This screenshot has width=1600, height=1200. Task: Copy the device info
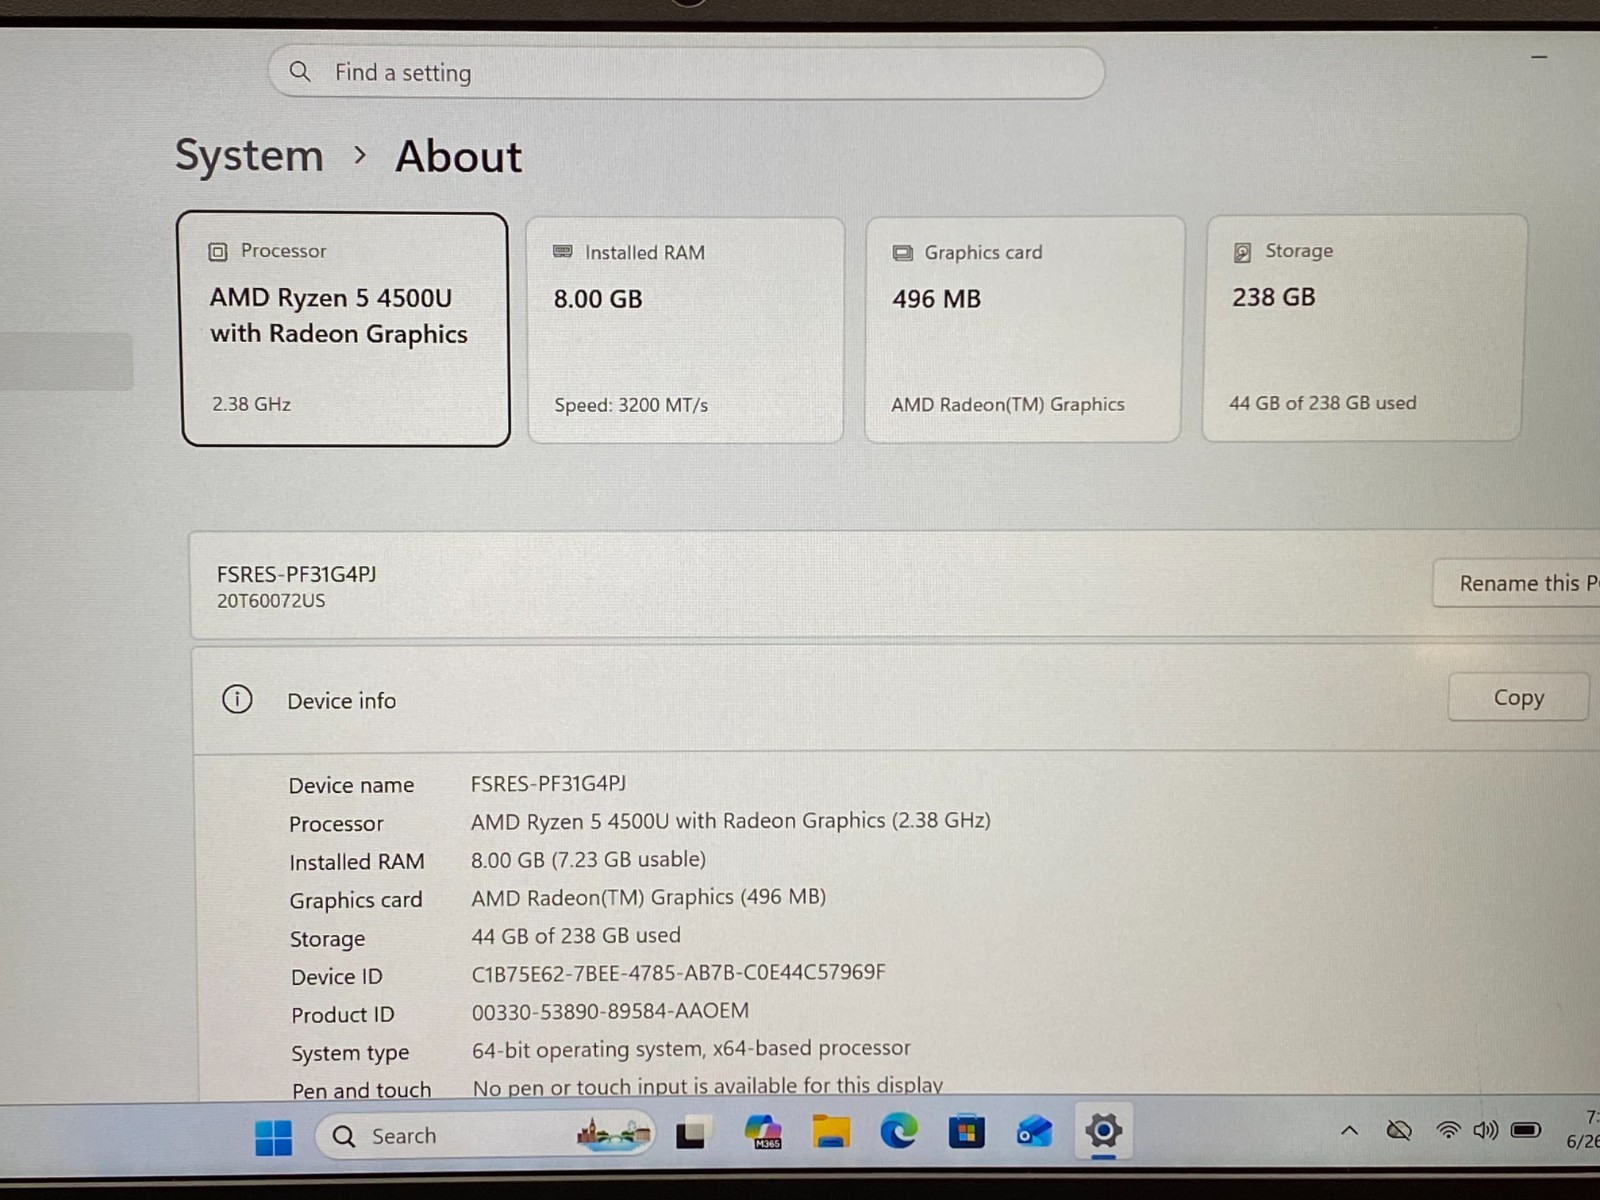pyautogui.click(x=1518, y=697)
